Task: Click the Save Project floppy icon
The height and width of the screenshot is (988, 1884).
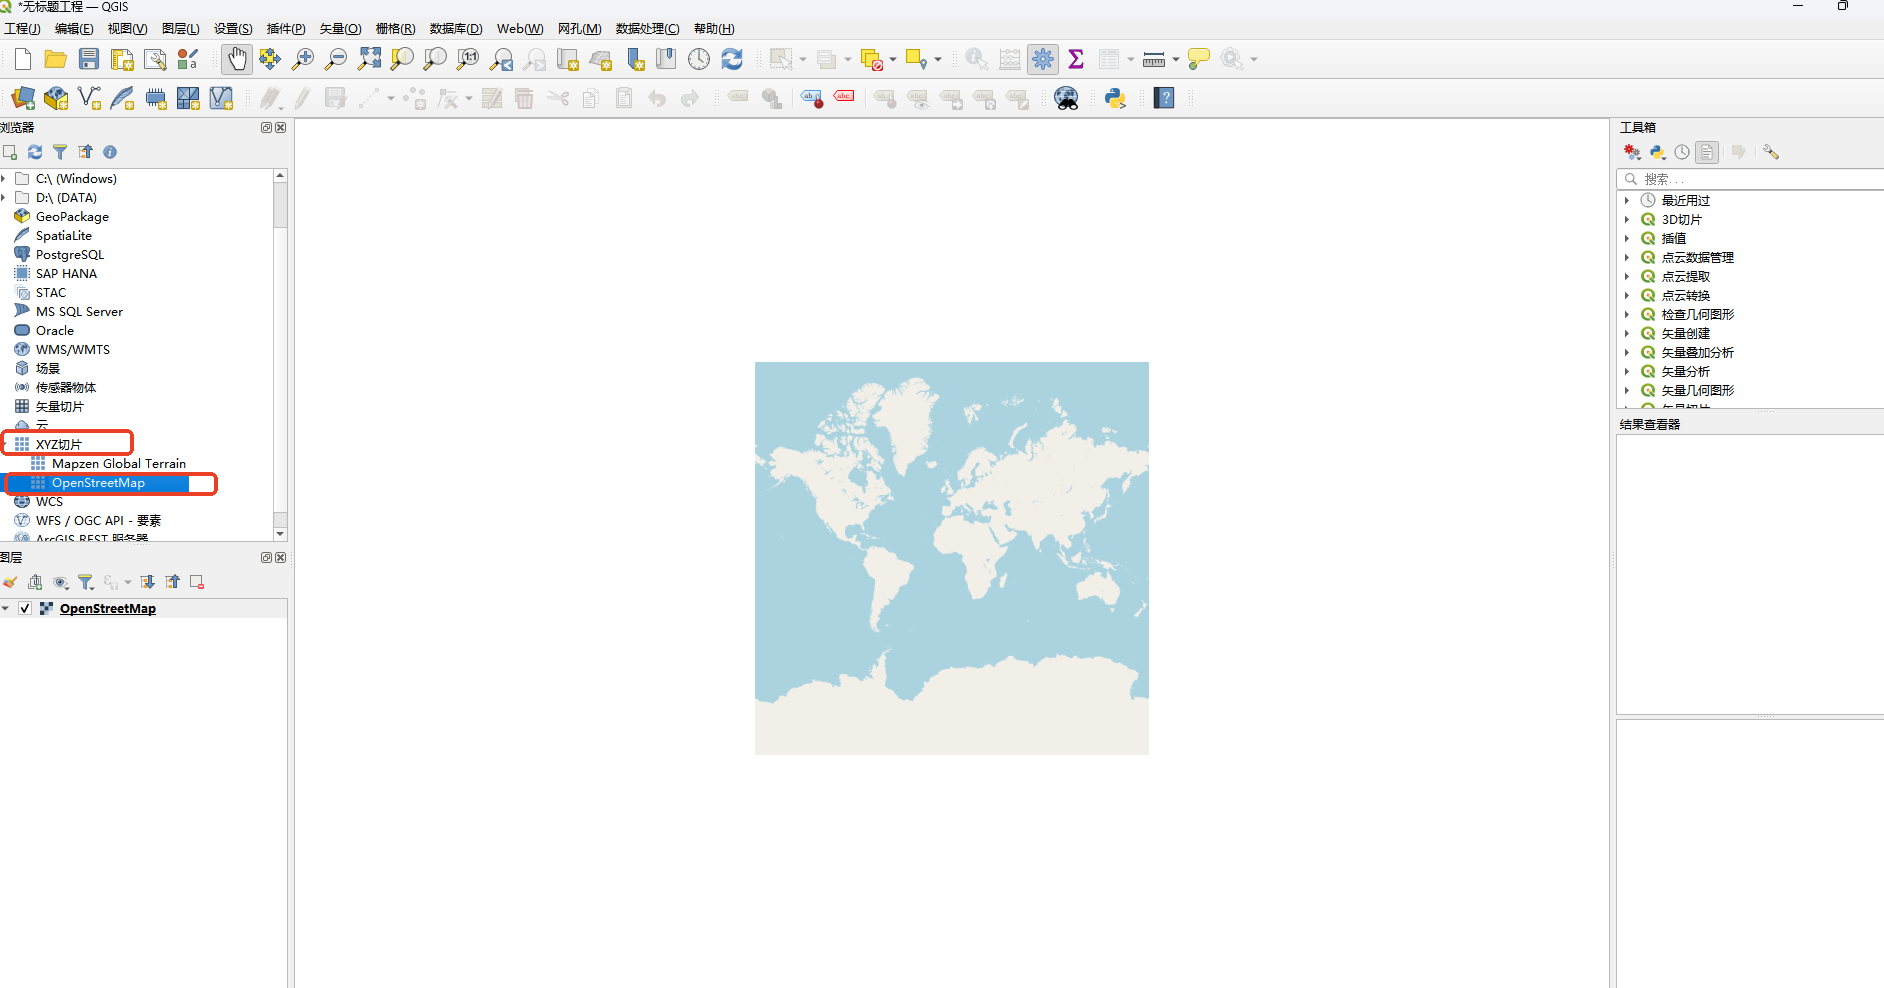Action: 89,59
